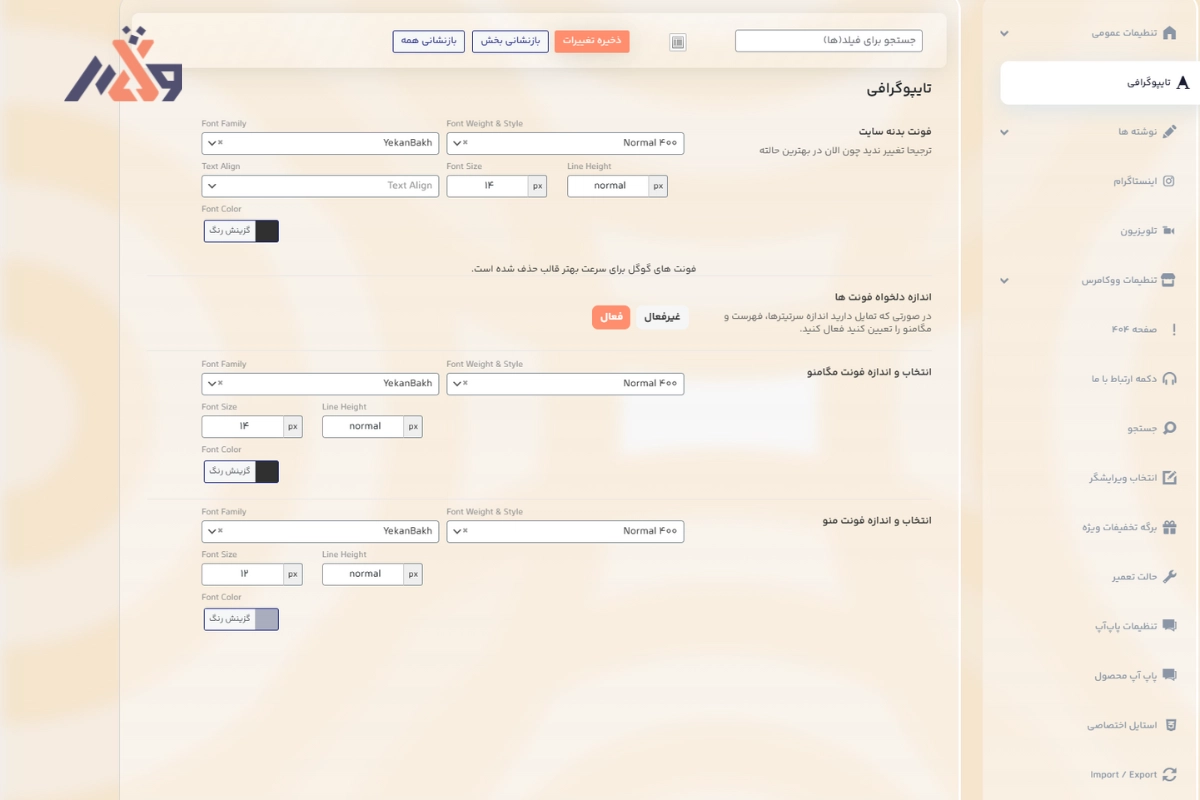Click the بازنشانی همه reset all button
Screen dimensions: 1200x800
428,42
